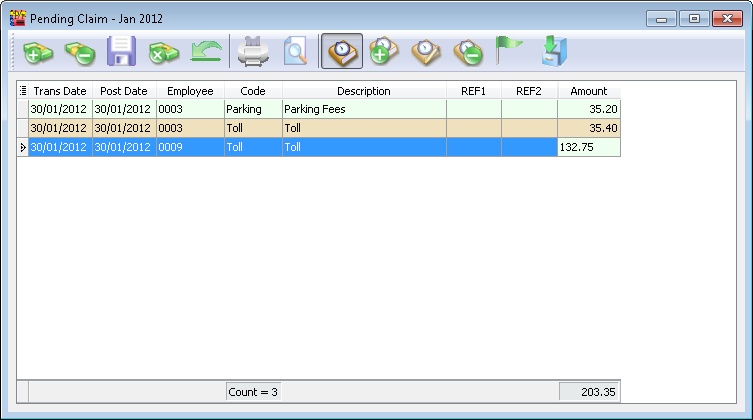
Task: Click the Pending Claim window app icon
Action: tap(18, 18)
